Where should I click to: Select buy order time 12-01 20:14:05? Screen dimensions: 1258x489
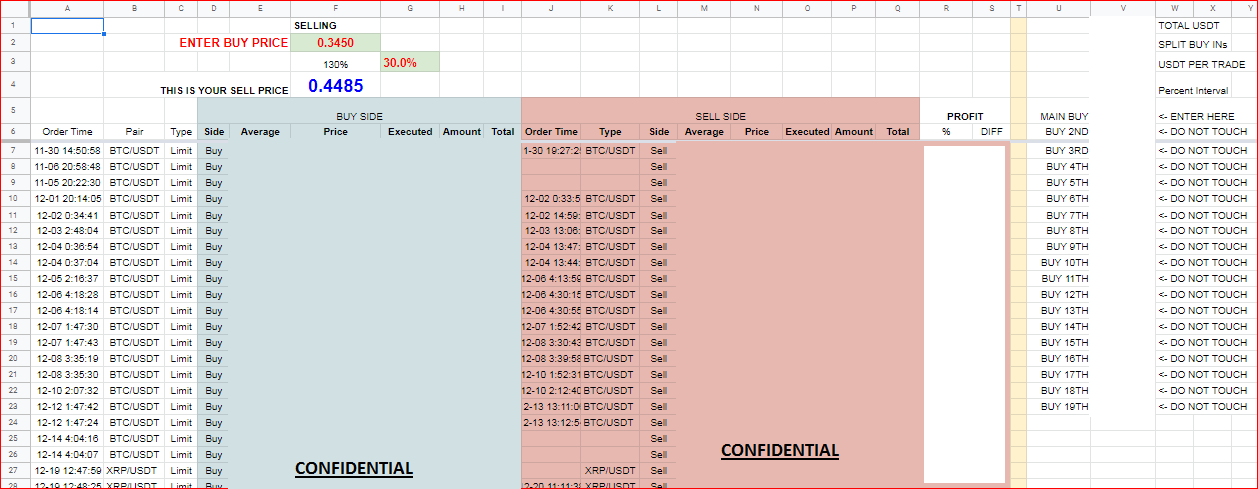click(x=67, y=198)
